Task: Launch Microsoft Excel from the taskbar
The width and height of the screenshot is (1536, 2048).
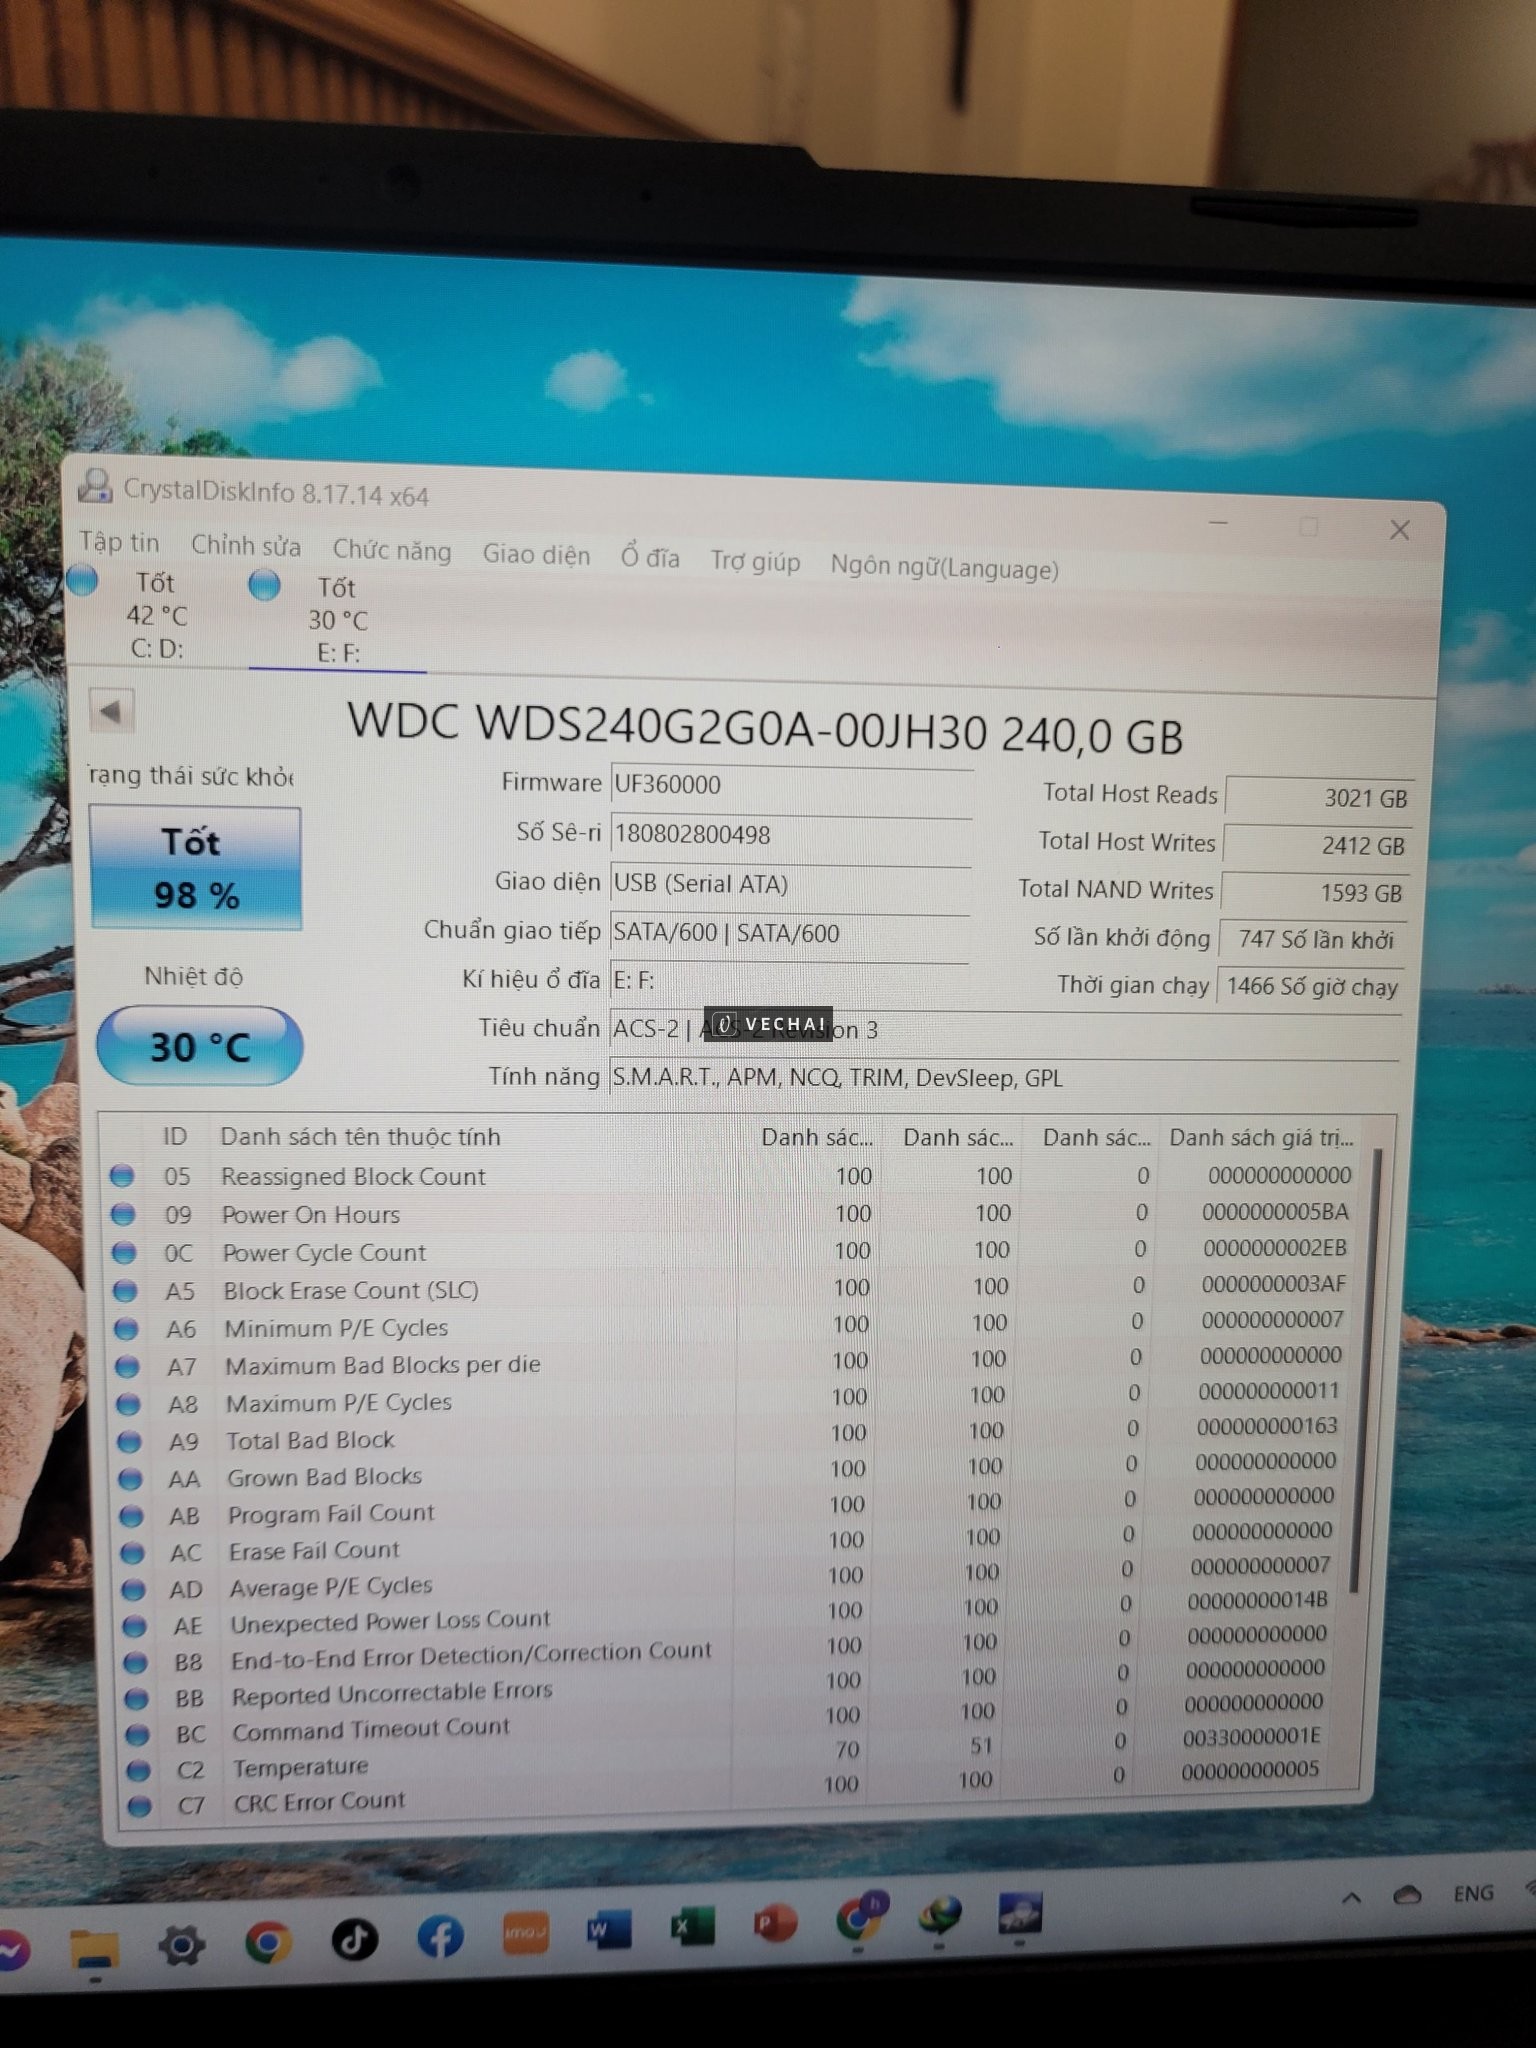Action: click(x=692, y=1926)
